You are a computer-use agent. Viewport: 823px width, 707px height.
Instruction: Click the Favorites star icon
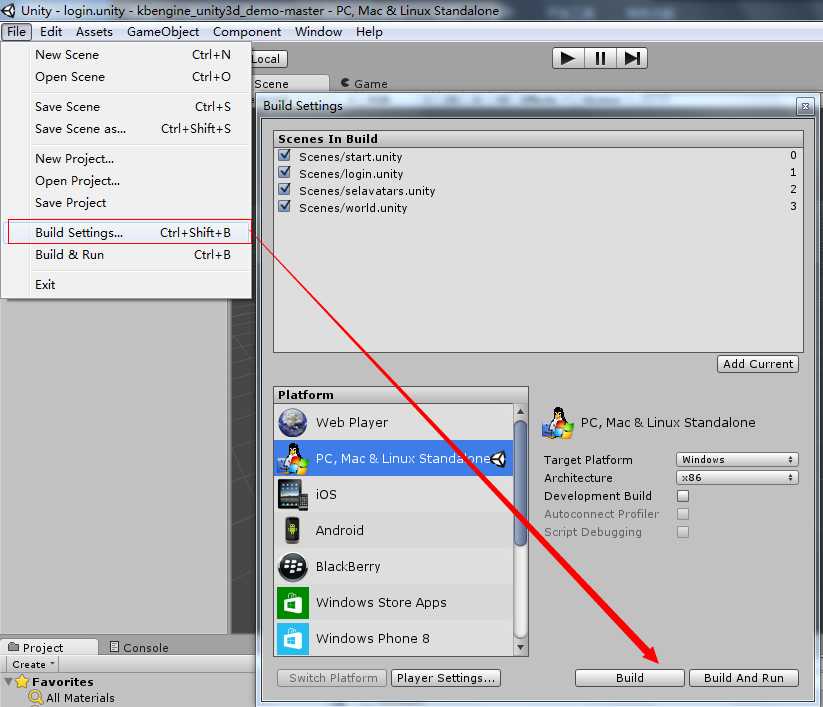[22, 682]
